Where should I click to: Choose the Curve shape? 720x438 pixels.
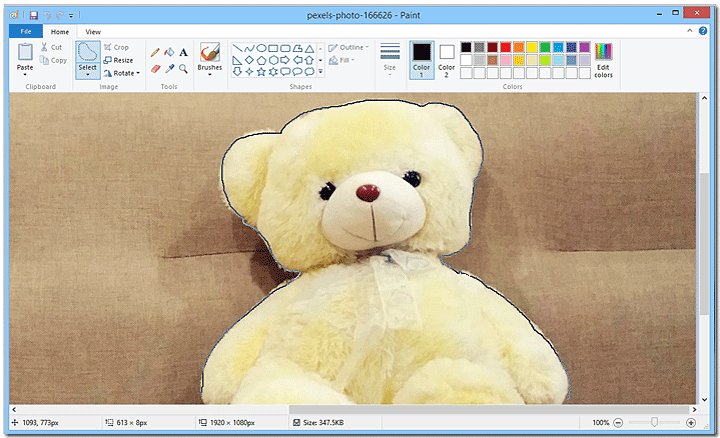(x=249, y=48)
